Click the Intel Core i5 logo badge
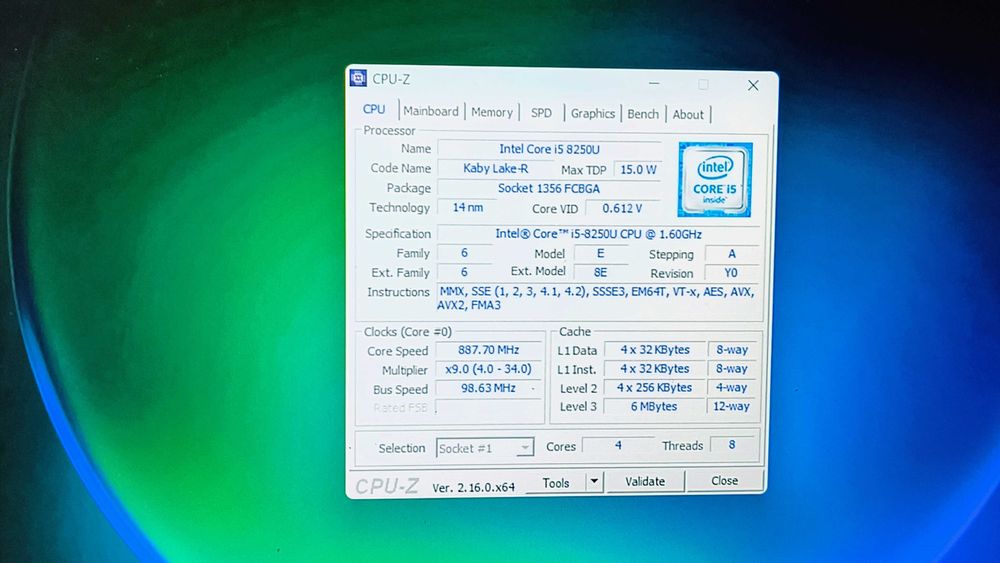 pyautogui.click(x=715, y=179)
